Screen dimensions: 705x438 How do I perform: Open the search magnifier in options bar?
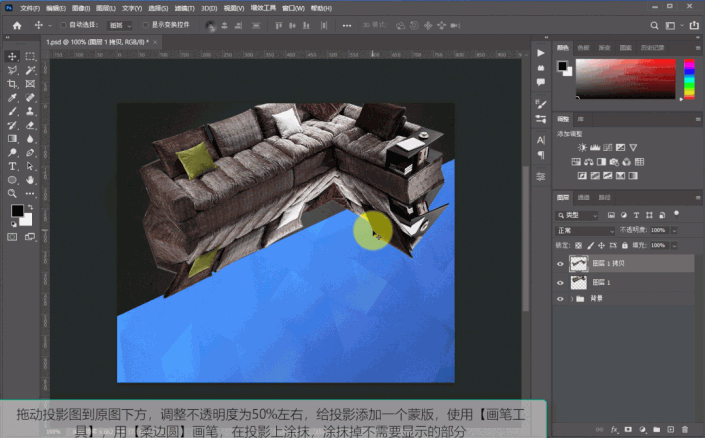pyautogui.click(x=654, y=26)
